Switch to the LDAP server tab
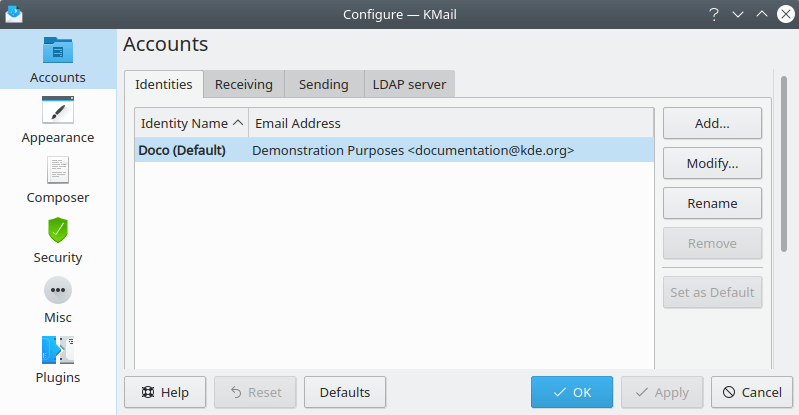 point(409,85)
